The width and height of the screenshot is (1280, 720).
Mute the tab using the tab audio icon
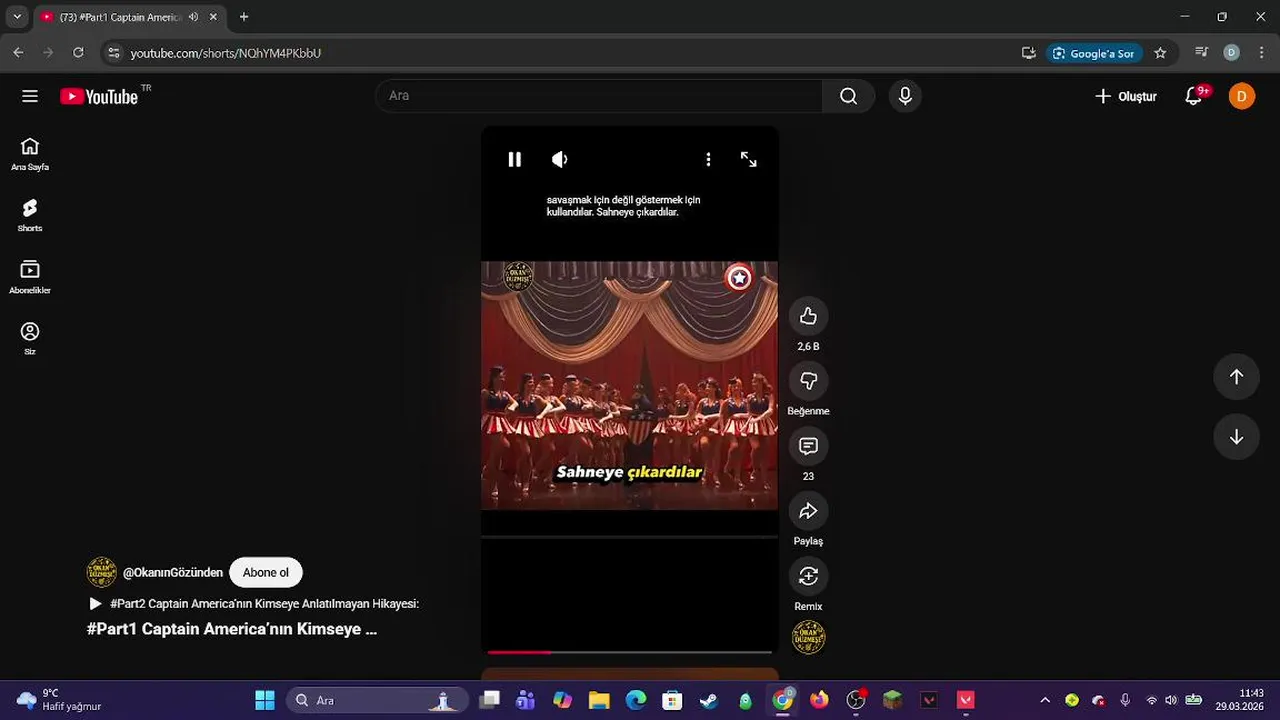(193, 17)
